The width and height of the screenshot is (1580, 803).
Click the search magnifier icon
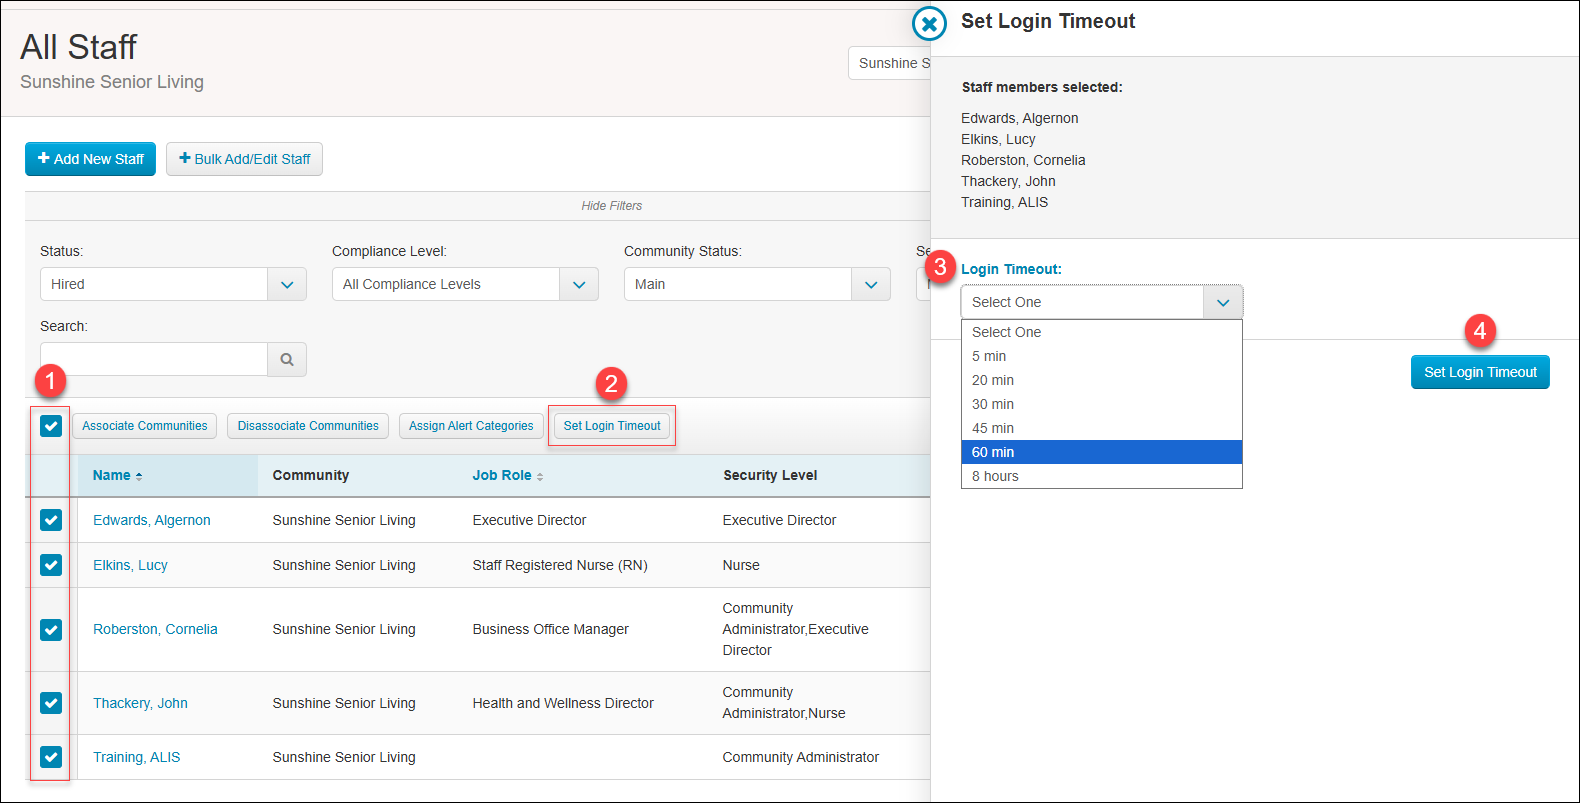tap(287, 359)
